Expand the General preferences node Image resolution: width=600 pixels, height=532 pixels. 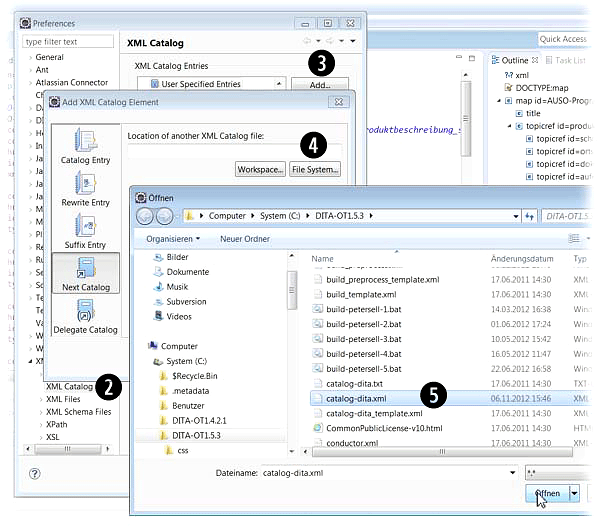pyautogui.click(x=30, y=57)
